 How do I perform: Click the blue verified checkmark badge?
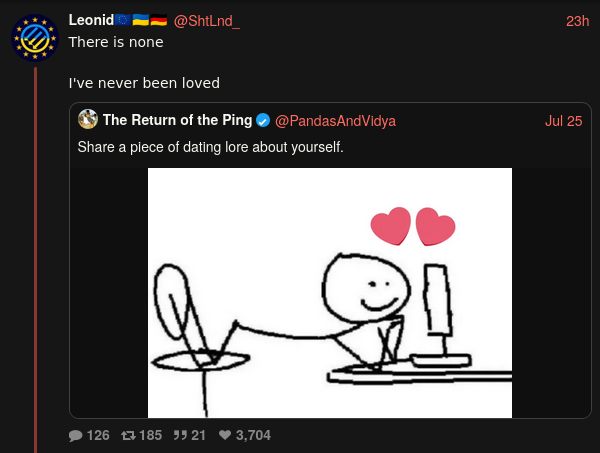(263, 121)
